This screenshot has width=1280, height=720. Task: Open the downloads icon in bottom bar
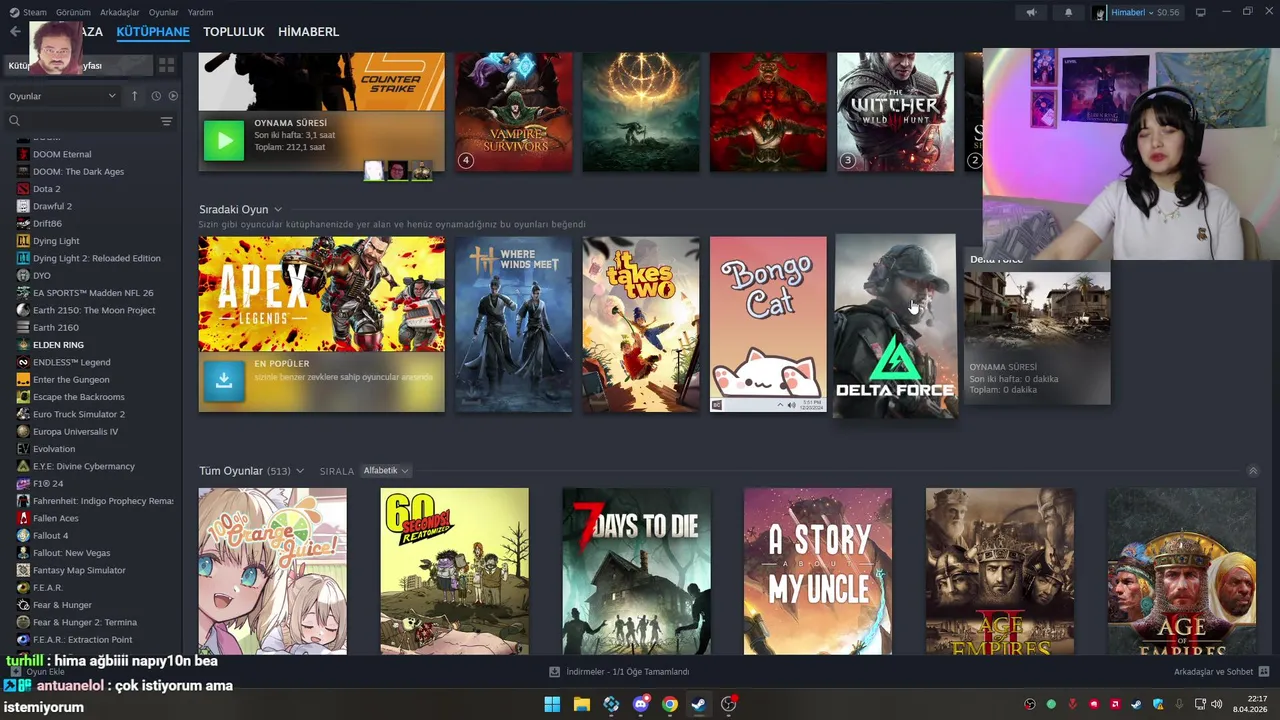coord(555,672)
